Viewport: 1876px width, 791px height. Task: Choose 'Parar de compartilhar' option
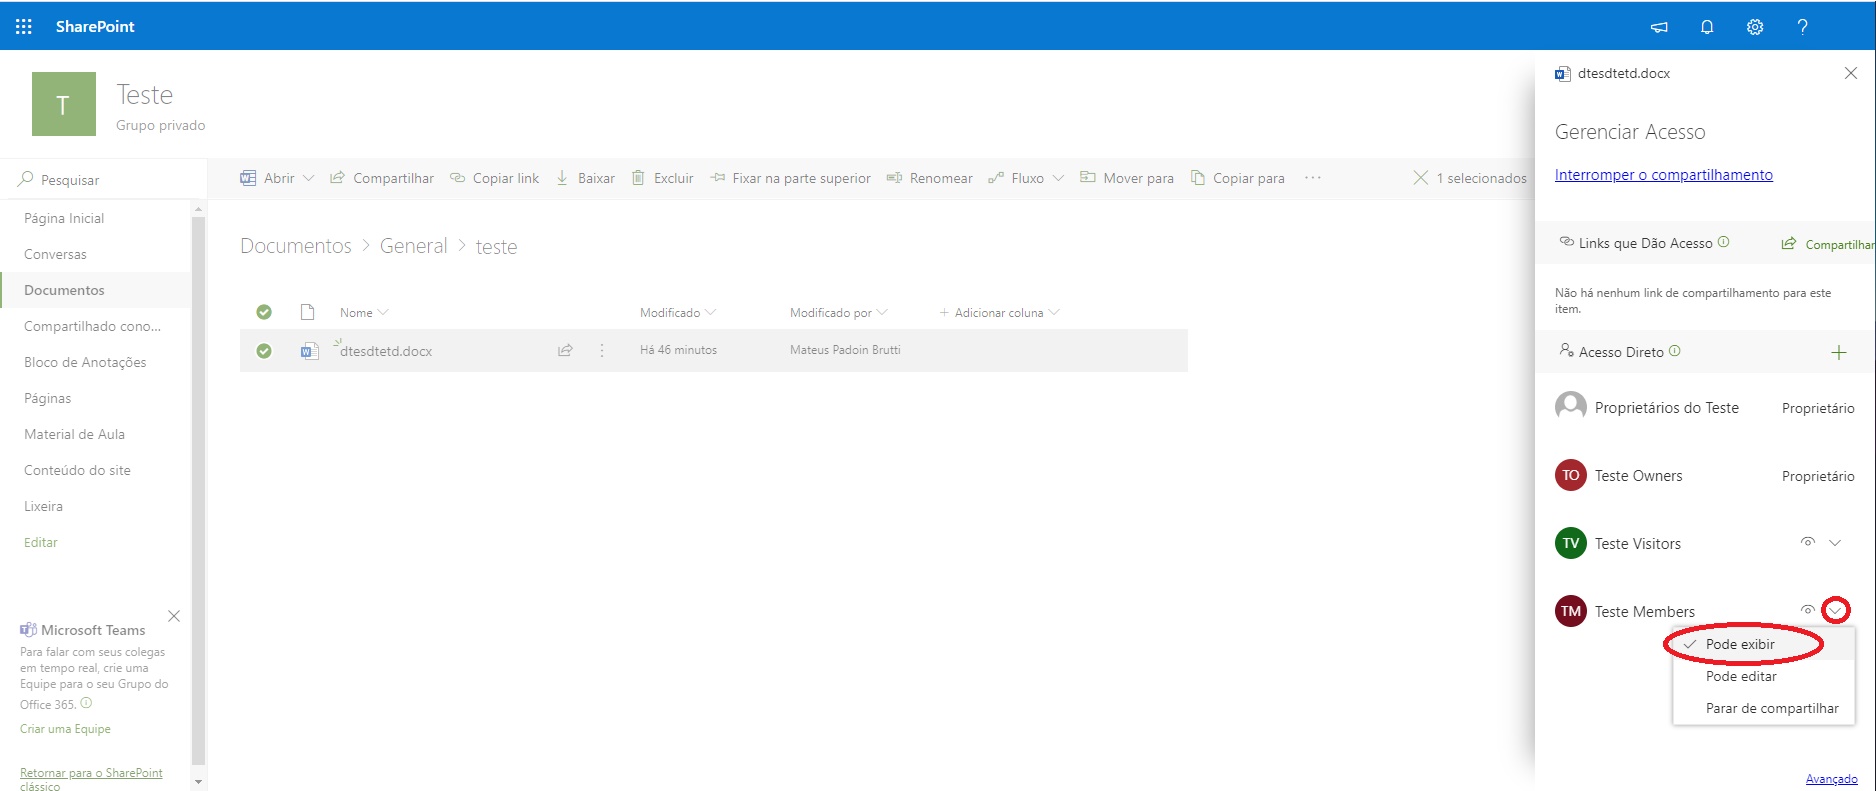(x=1772, y=708)
